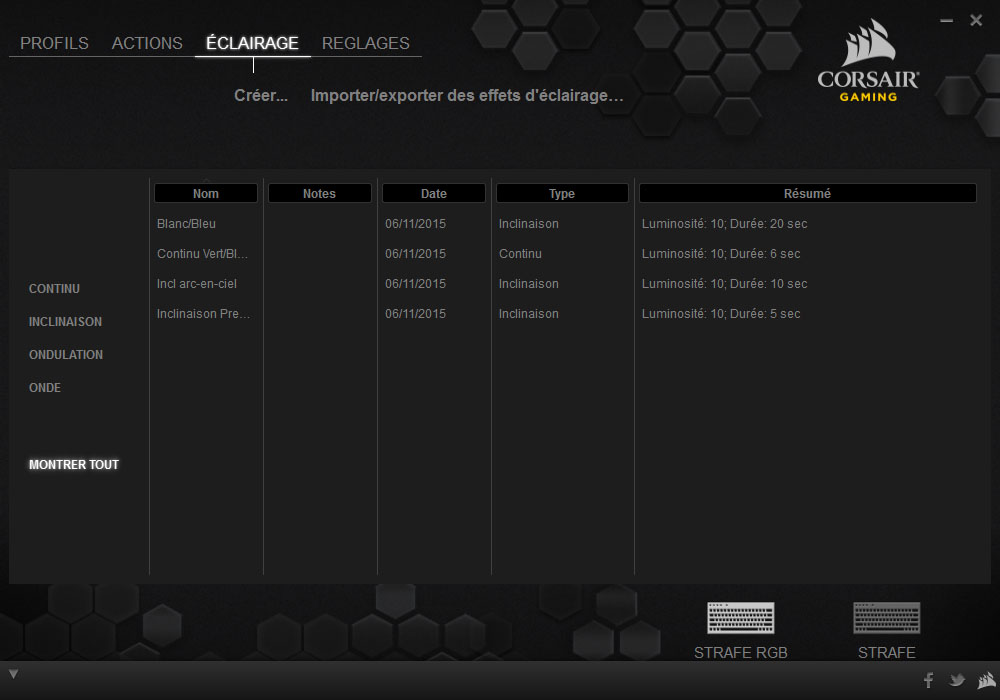Viewport: 1000px width, 700px height.
Task: Show MONTRER TOUT effects list
Action: (x=74, y=465)
